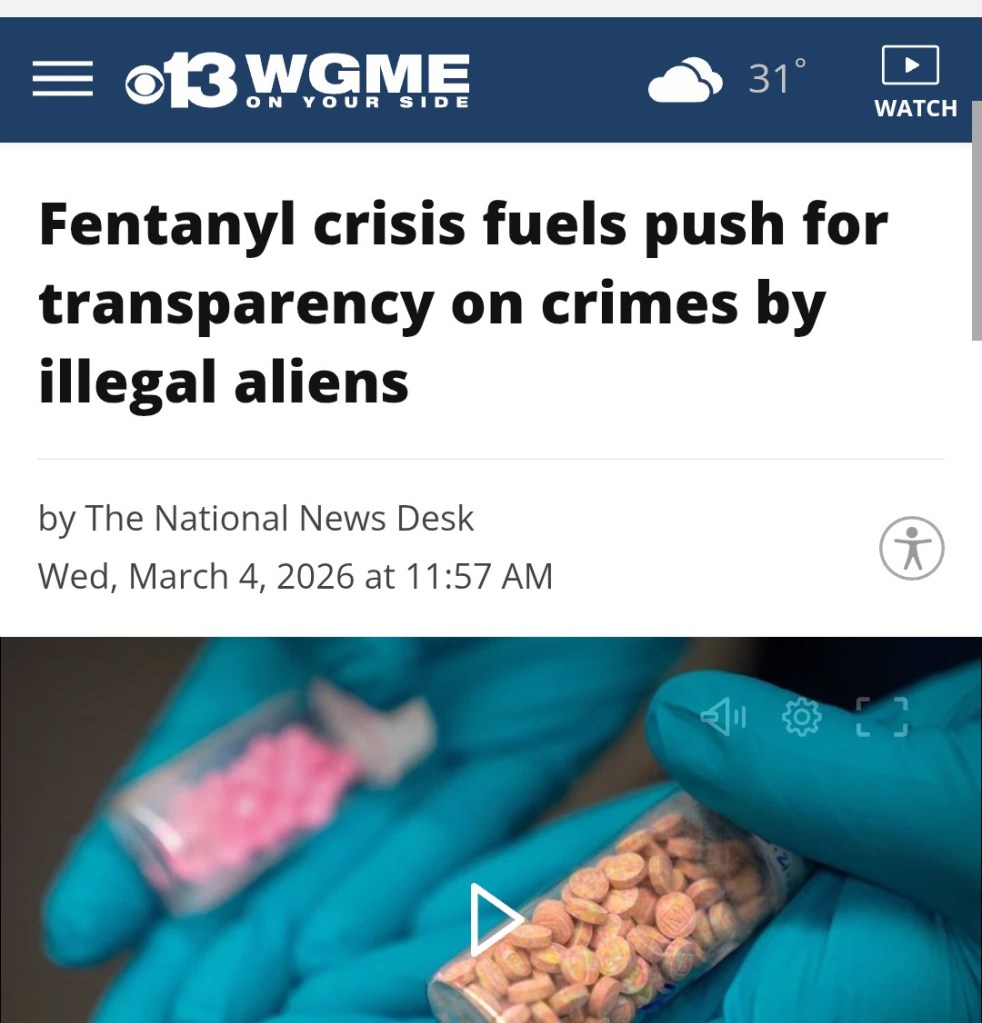The width and height of the screenshot is (982, 1023).
Task: Click The National News Desk byline
Action: click(x=279, y=519)
